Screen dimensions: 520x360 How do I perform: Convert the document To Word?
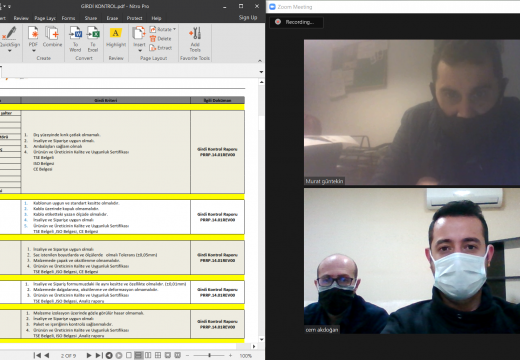tap(75, 33)
